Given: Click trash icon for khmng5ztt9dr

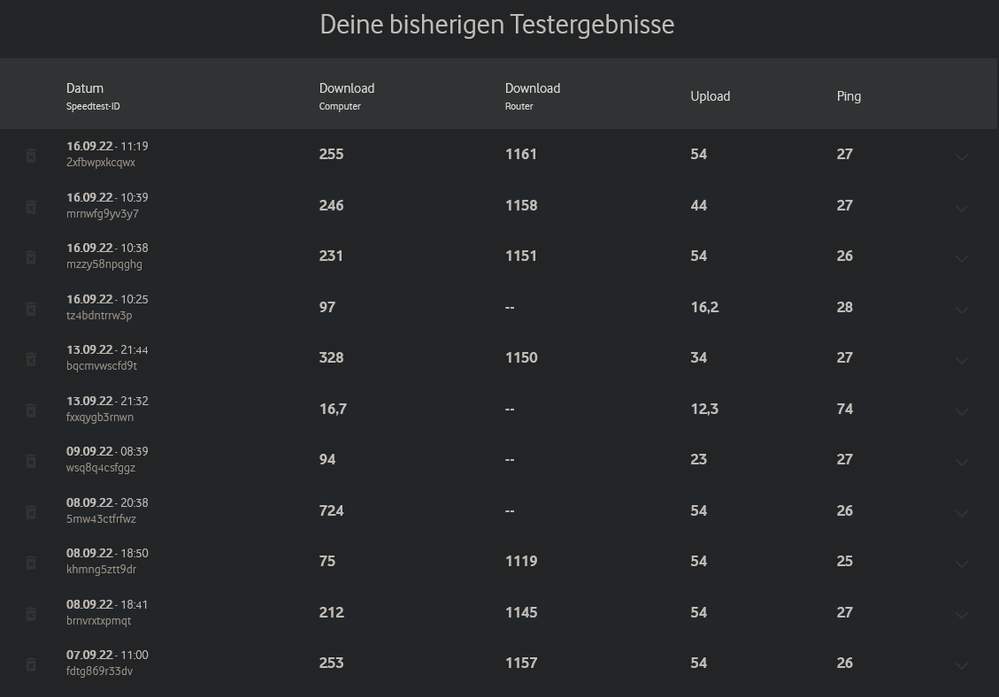Looking at the screenshot, I should pos(31,562).
